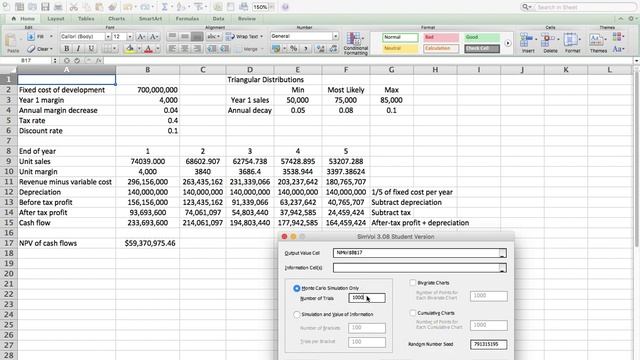
Task: Click the cell borders icon
Action: point(106,49)
